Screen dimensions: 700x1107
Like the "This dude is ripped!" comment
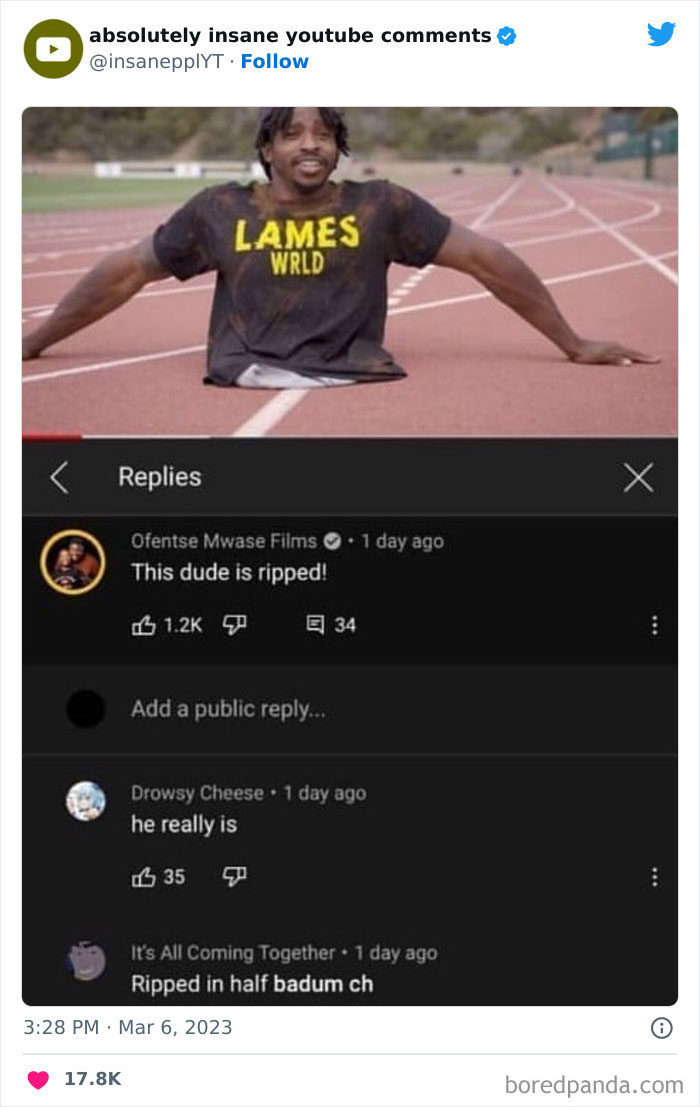(144, 625)
